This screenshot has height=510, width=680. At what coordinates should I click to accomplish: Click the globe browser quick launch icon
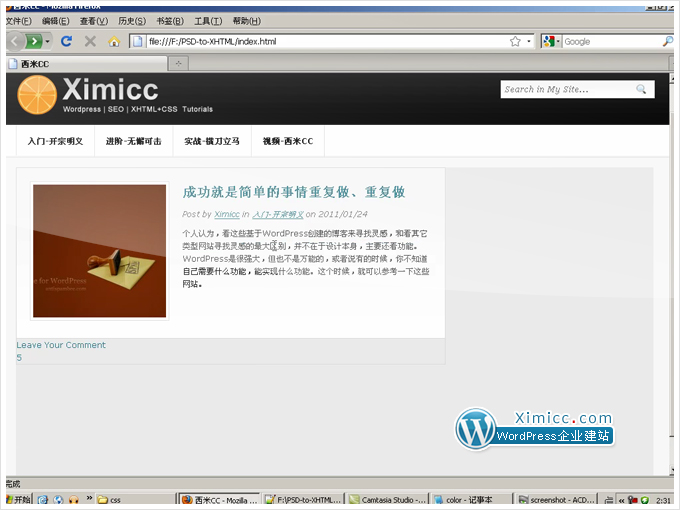tap(58, 500)
